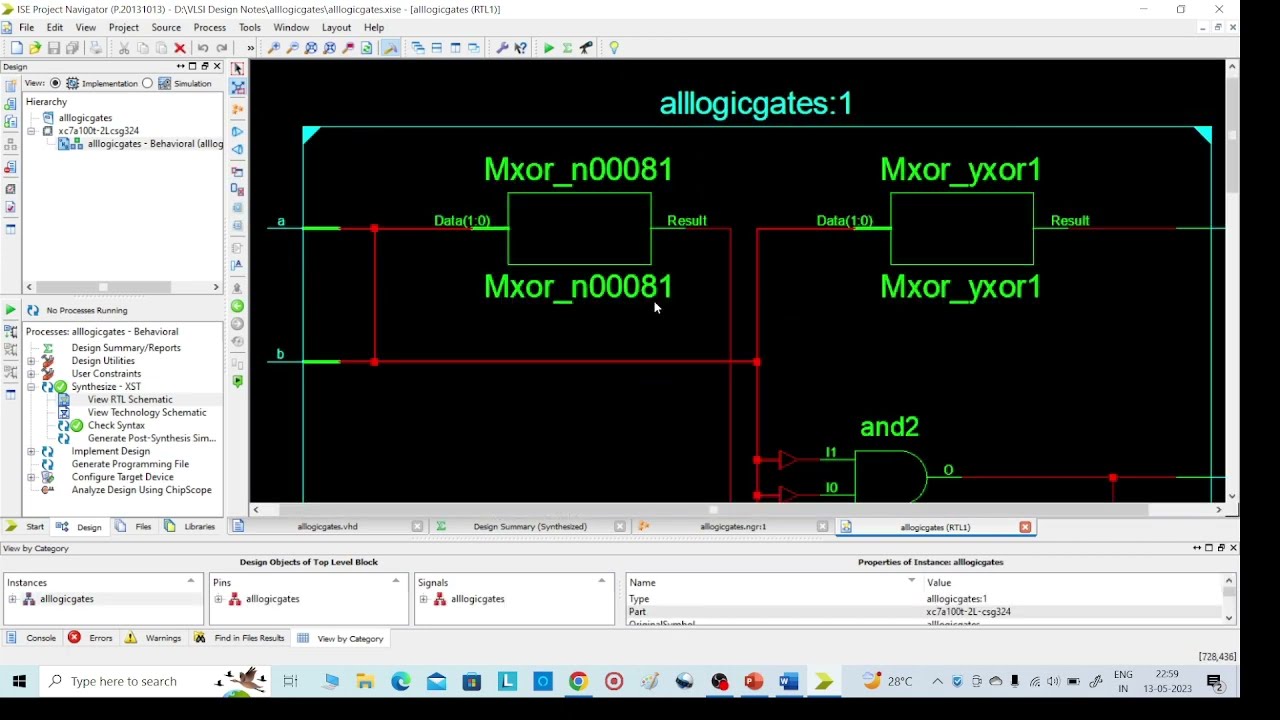
Task: Switch to the alllogicgates.ngr:1 tab
Action: 733,527
